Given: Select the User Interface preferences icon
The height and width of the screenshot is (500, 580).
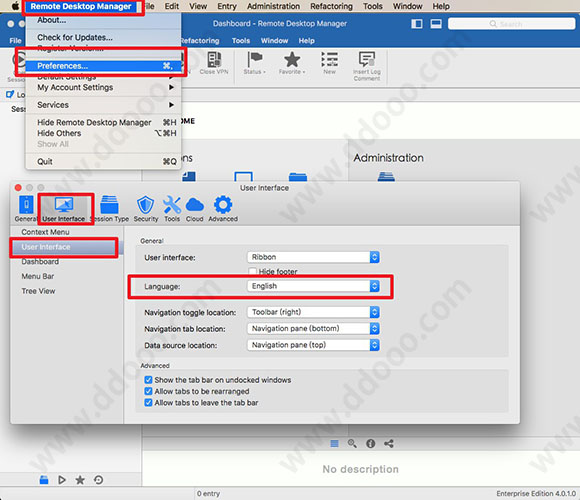Looking at the screenshot, I should tap(64, 205).
